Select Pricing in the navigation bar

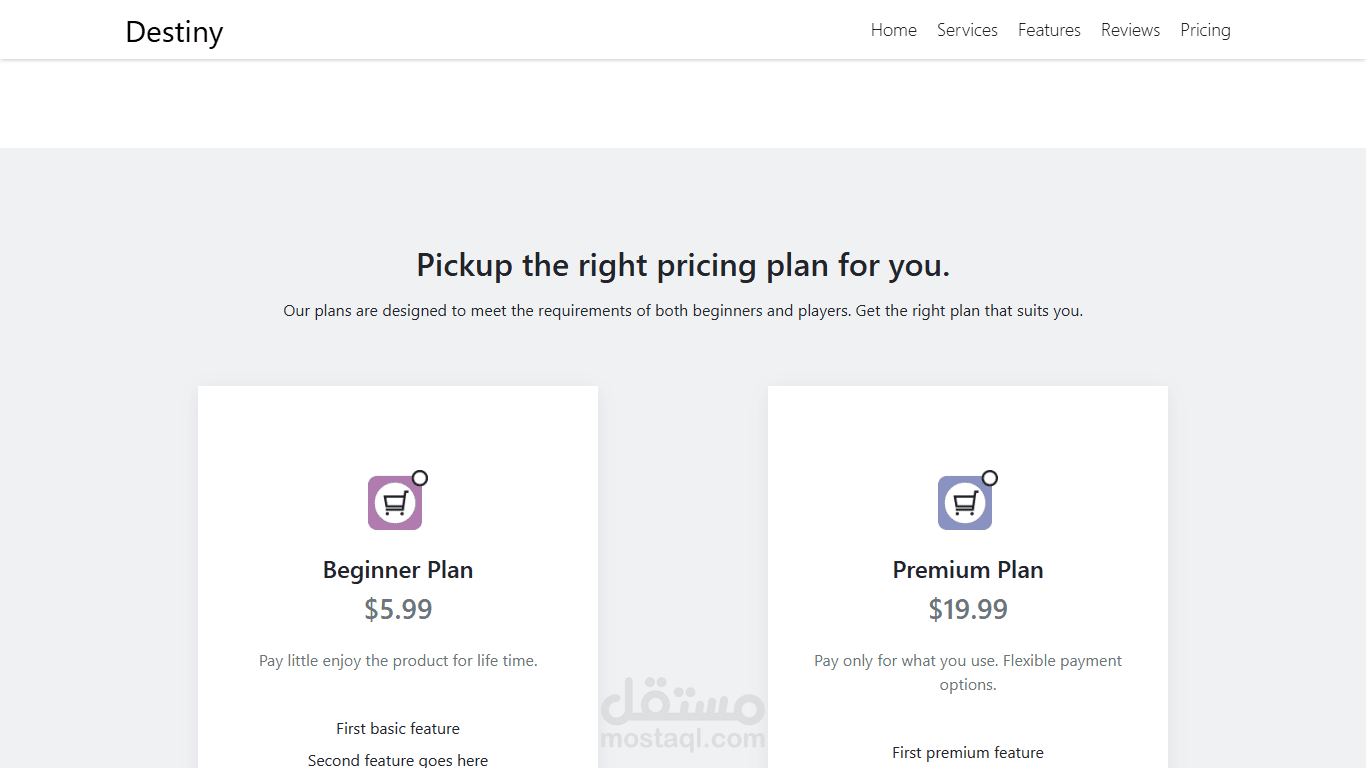pyautogui.click(x=1205, y=30)
